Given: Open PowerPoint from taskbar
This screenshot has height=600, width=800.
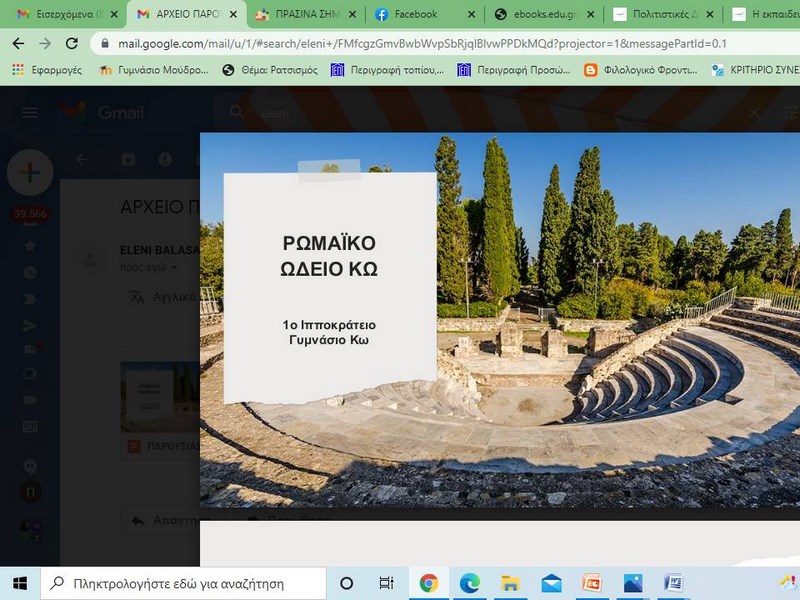Looking at the screenshot, I should tap(592, 583).
